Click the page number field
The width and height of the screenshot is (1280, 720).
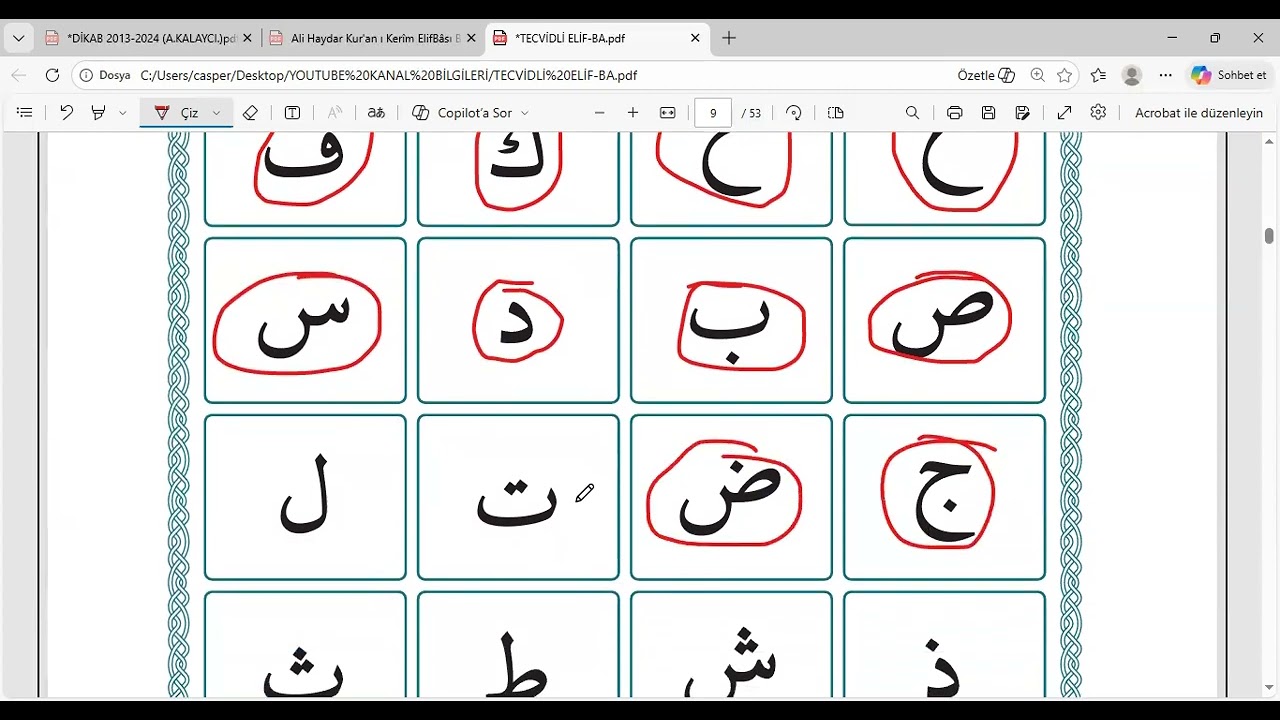(713, 113)
